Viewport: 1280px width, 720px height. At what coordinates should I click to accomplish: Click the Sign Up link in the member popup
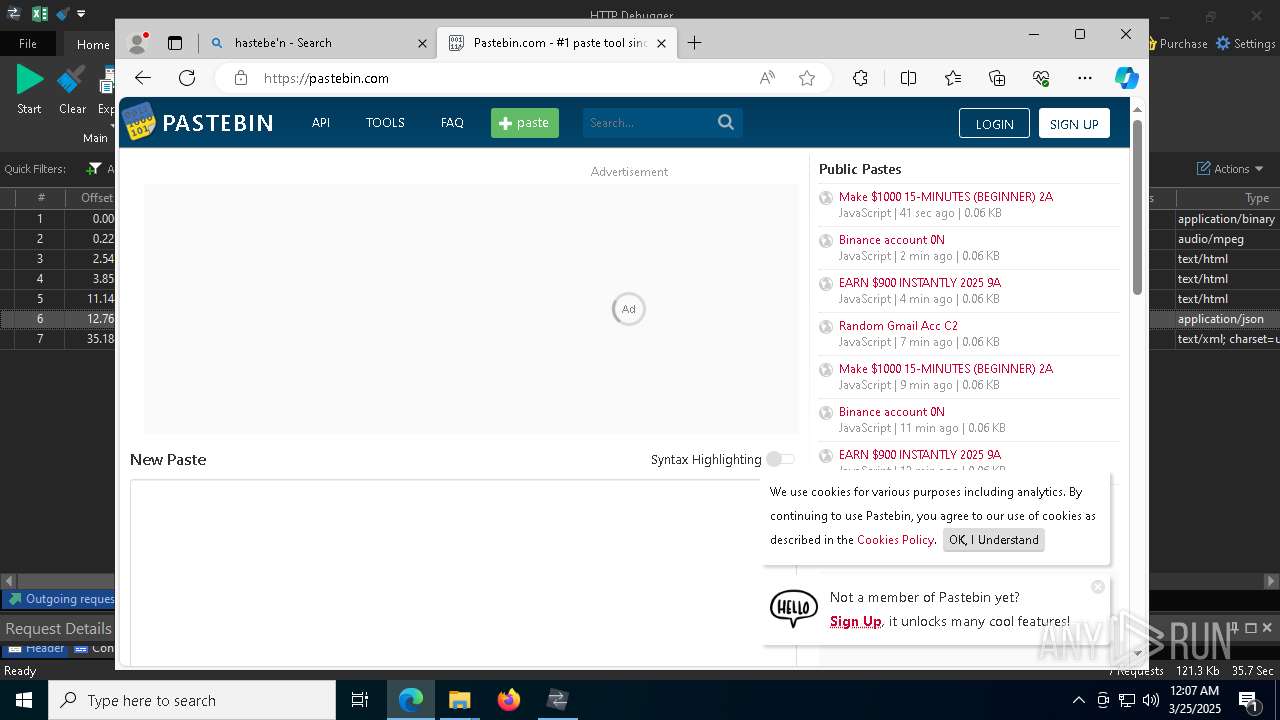856,622
